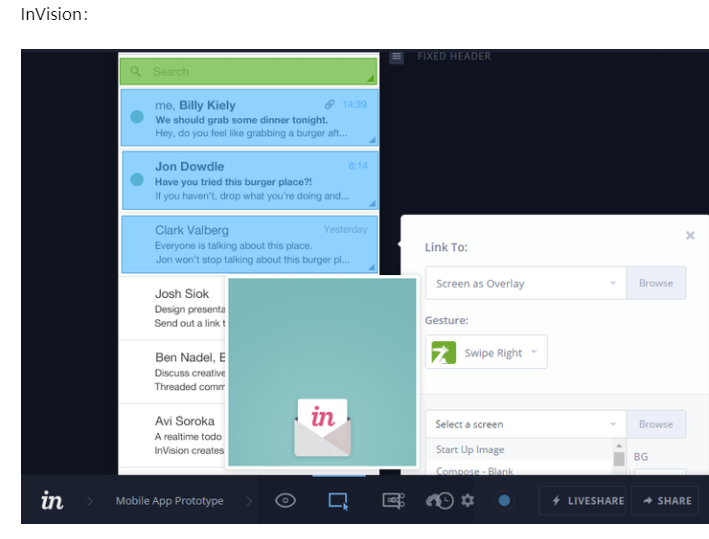Click Browse next to Select a screen
This screenshot has width=709, height=539.
pos(656,424)
